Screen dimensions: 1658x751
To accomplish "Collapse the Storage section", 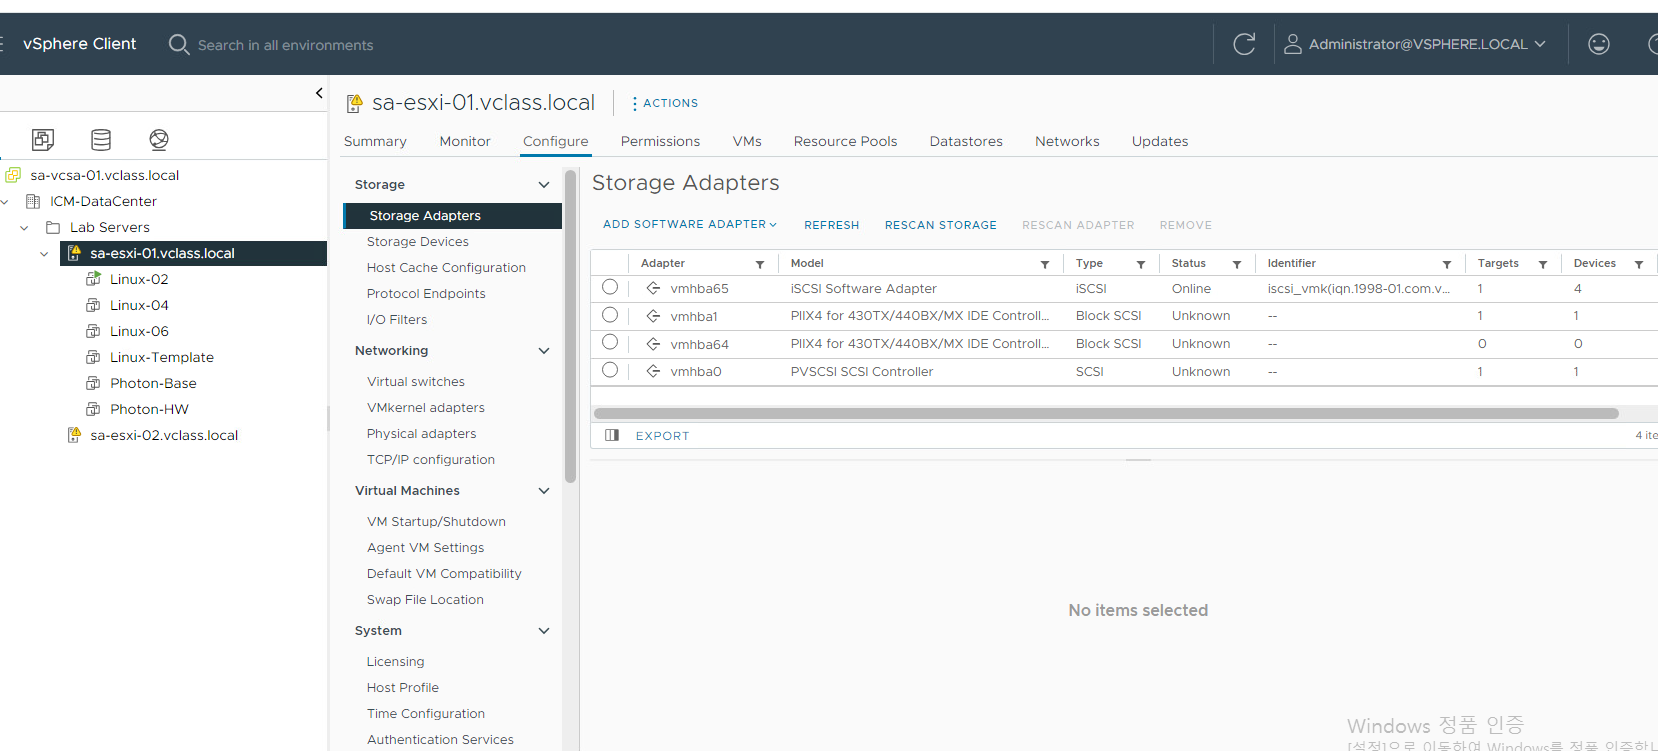I will (x=544, y=185).
